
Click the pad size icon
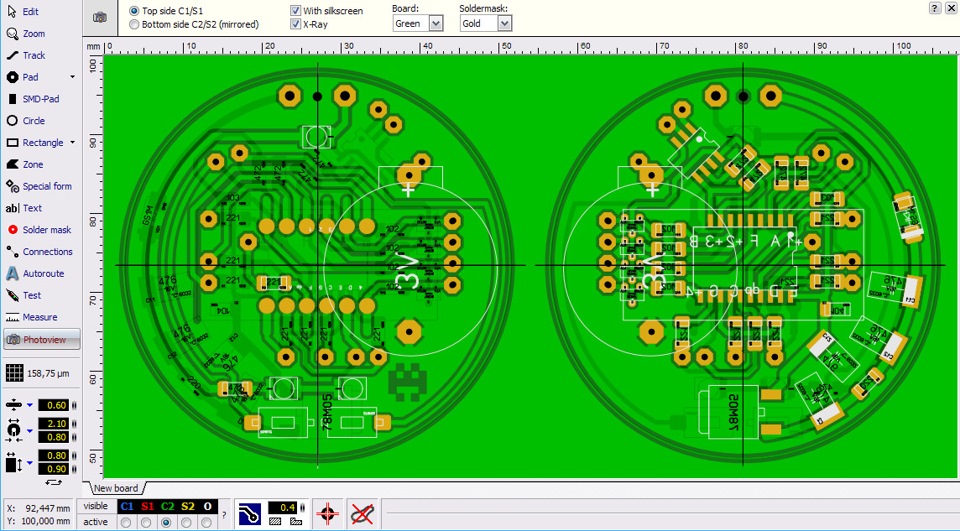point(13,430)
